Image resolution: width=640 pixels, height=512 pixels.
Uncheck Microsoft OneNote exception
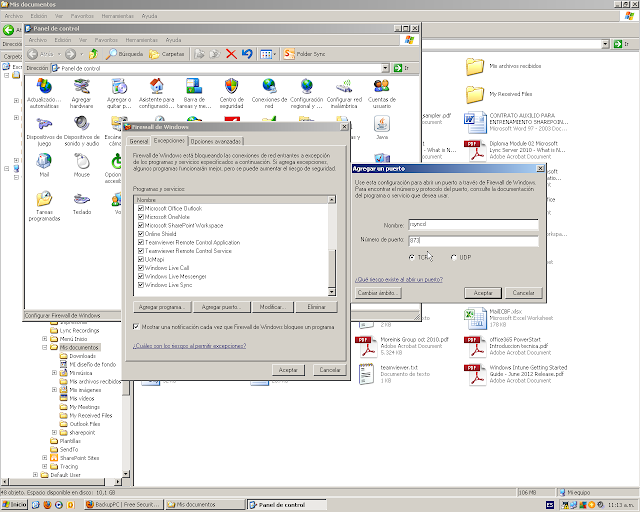point(140,217)
